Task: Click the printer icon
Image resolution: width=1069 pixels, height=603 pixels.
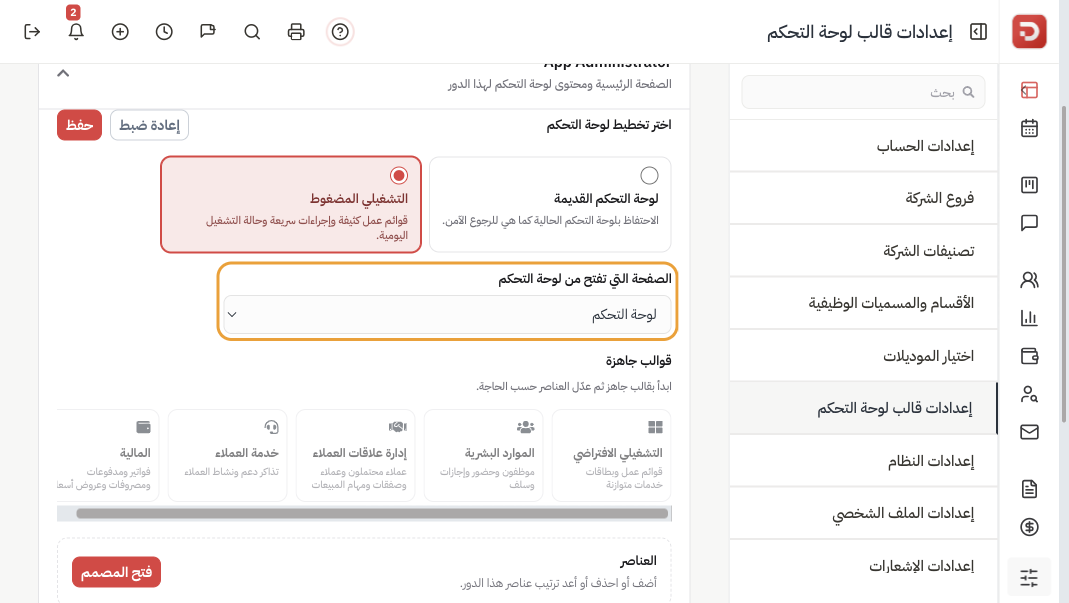Action: click(296, 32)
